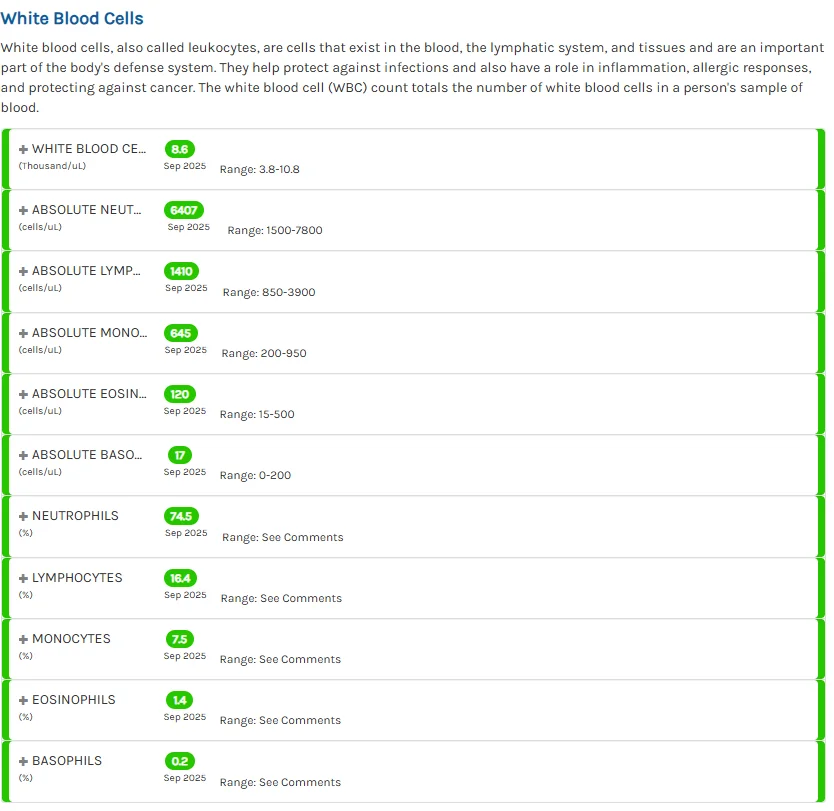
Task: Click the White Blood Cells heading
Action: coord(72,18)
